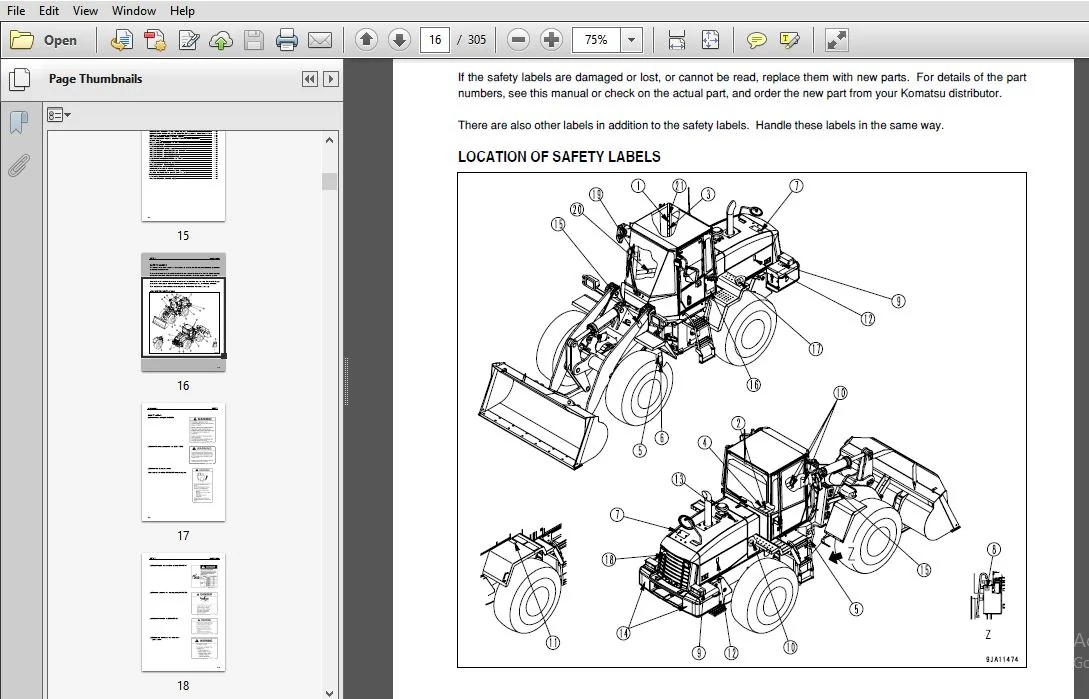Viewport: 1089px width, 699px height.
Task: Select the page 17 thumbnail
Action: pyautogui.click(x=183, y=462)
